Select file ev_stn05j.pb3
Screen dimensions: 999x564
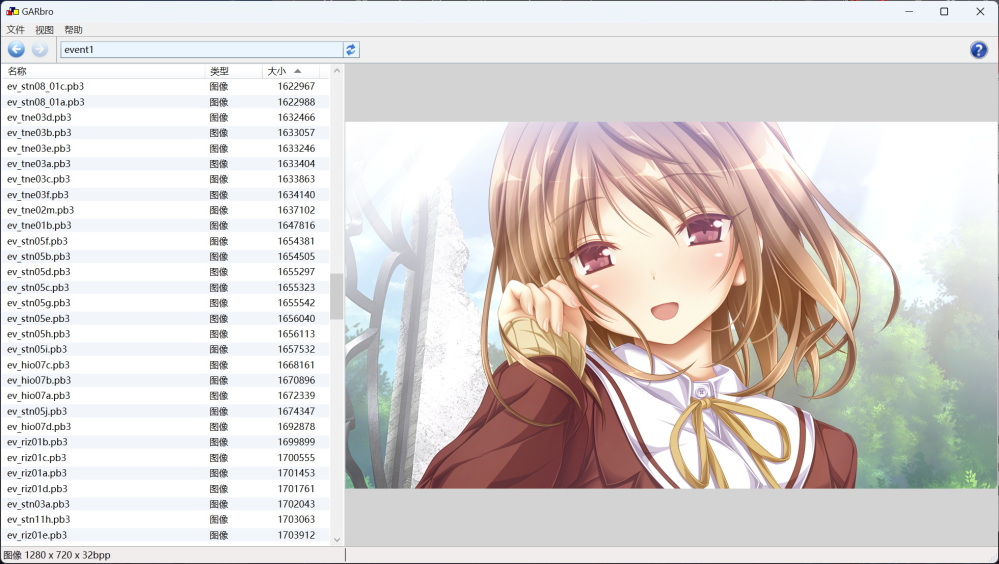[165, 412]
